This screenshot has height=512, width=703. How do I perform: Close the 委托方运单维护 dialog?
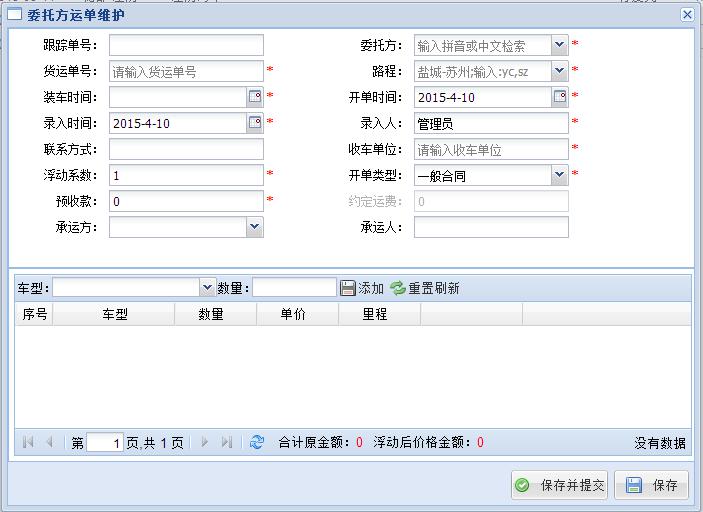(x=687, y=15)
